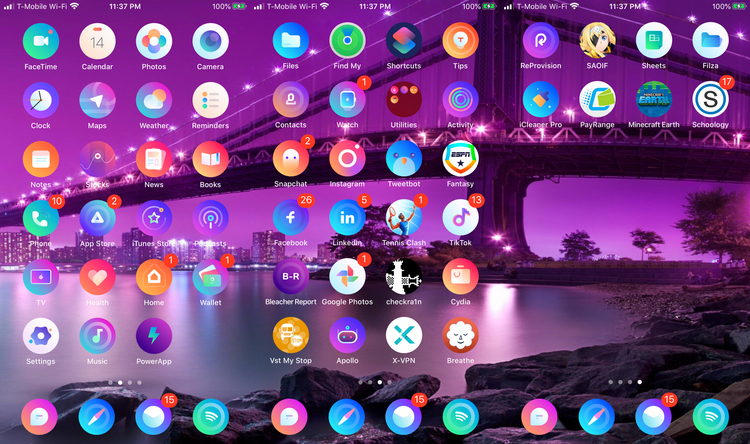Open the Sheets app

tap(654, 41)
